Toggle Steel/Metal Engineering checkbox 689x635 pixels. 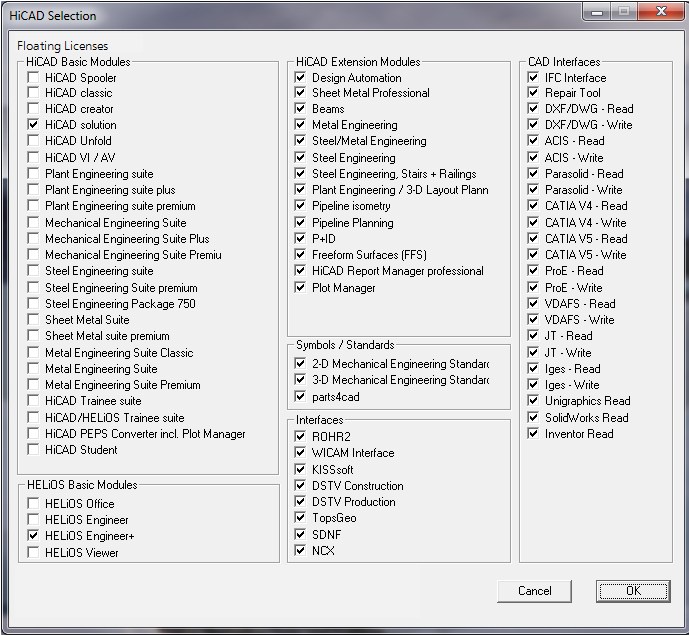[x=301, y=141]
